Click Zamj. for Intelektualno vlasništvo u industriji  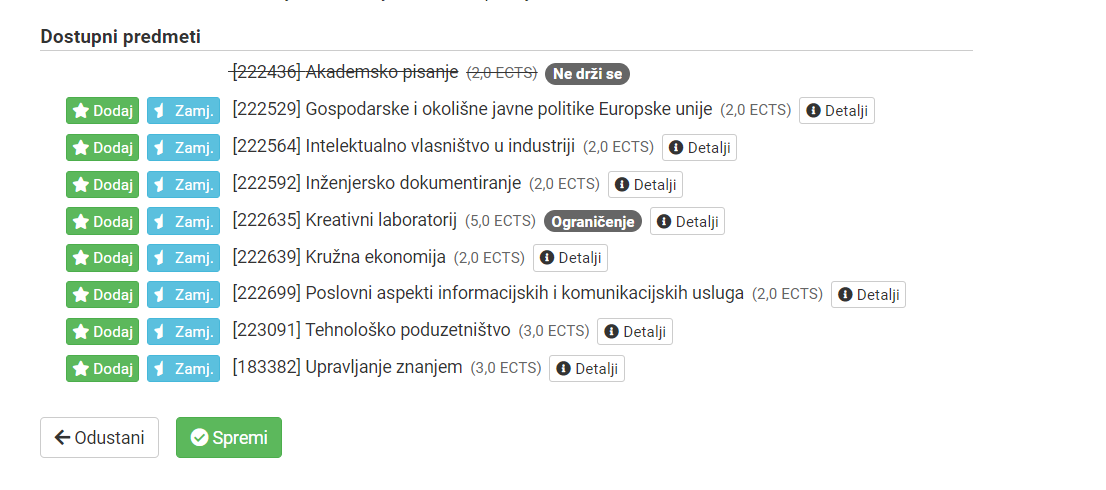point(183,147)
